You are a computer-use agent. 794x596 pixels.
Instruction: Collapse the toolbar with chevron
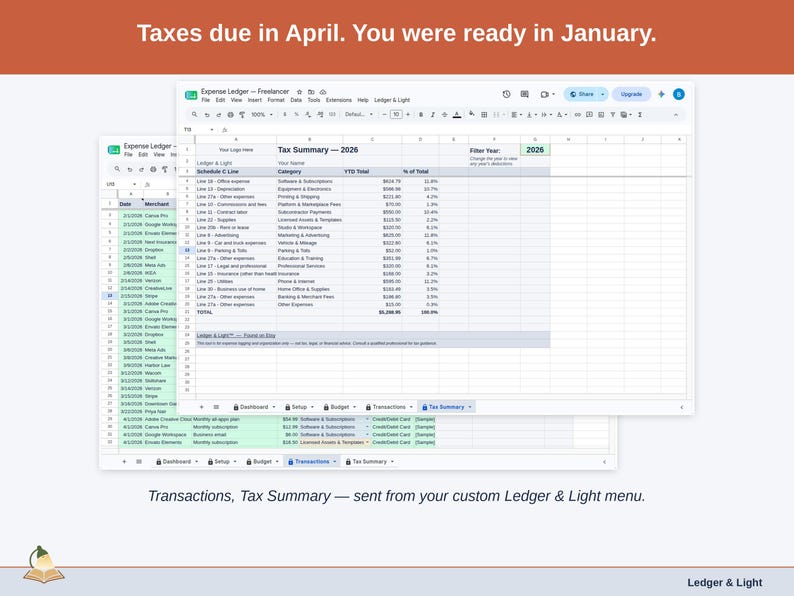pos(676,115)
